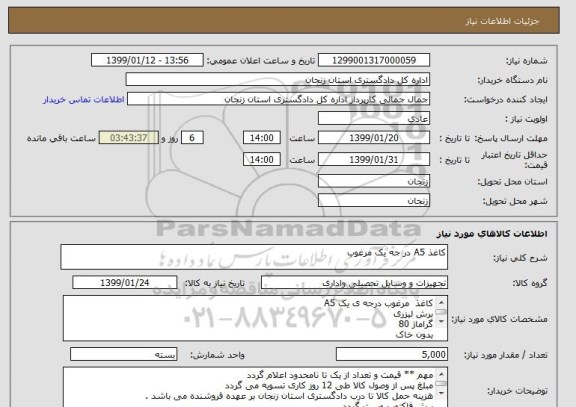Click the label مهلت ارسال پاسخ
The image size is (576, 407).
[x=510, y=138]
